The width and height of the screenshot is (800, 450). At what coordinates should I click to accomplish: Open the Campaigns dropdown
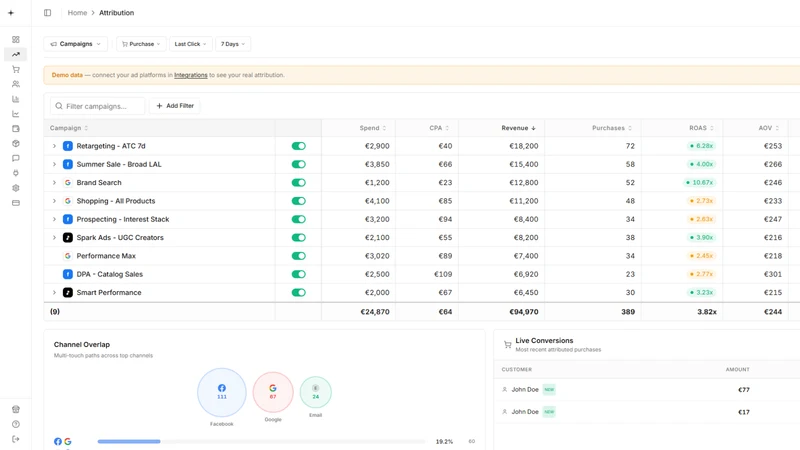[x=76, y=44]
